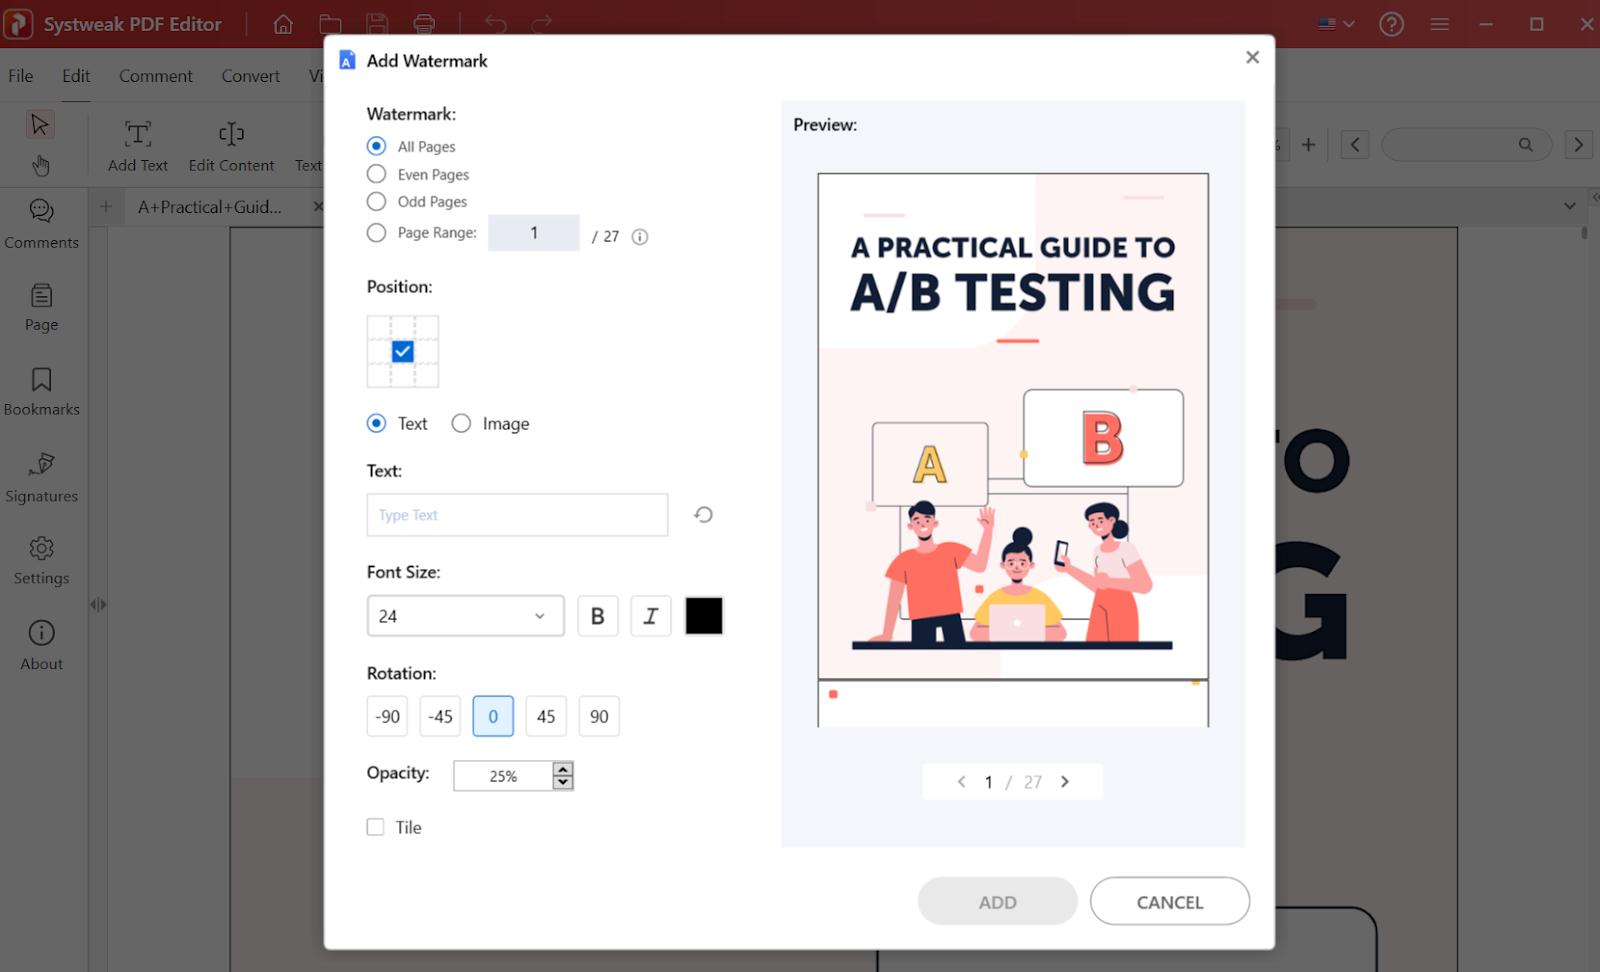Click the watermark Type Text field
This screenshot has width=1600, height=972.
click(x=517, y=515)
